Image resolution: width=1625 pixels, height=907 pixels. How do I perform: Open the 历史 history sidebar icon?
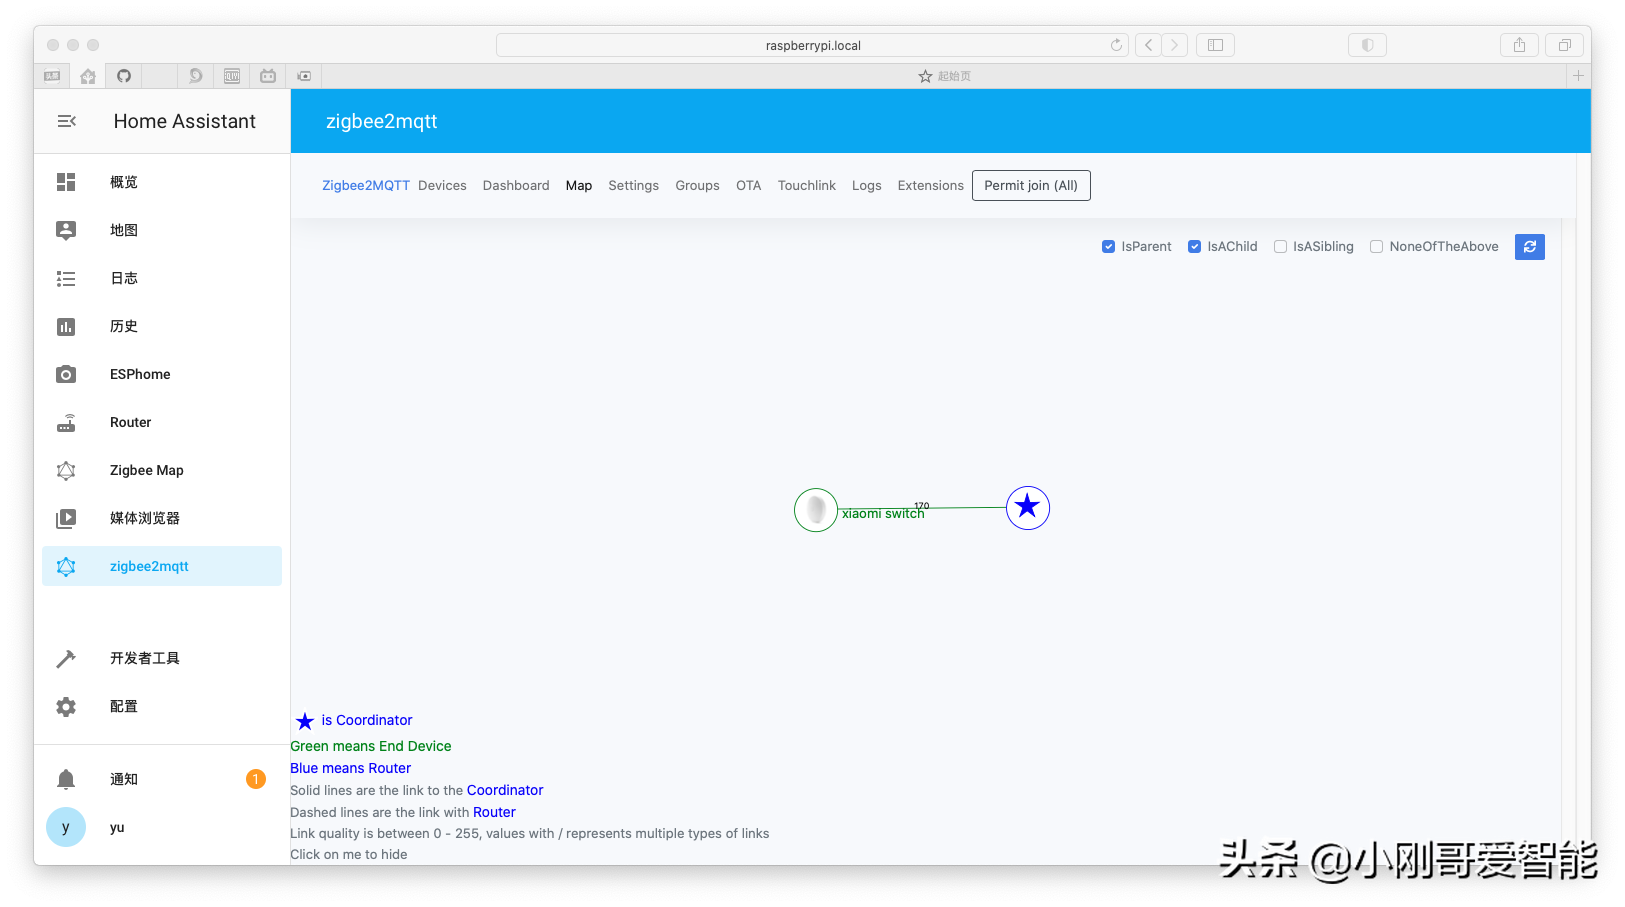pos(66,326)
